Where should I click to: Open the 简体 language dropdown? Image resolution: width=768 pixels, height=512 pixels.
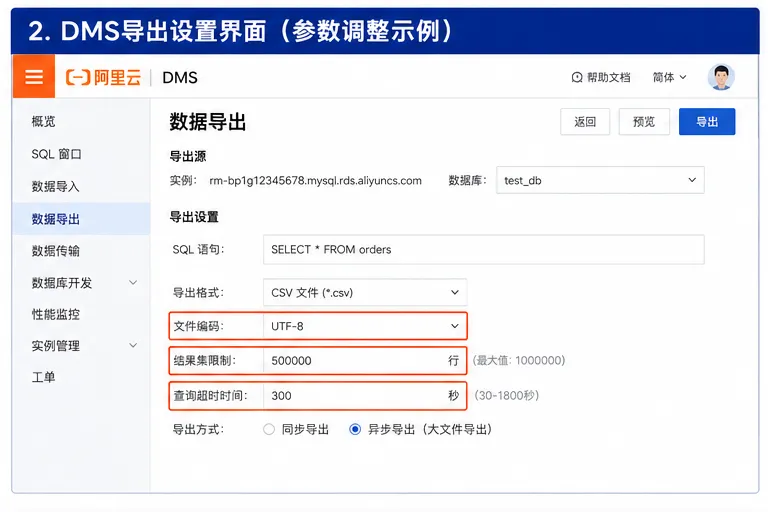(669, 77)
